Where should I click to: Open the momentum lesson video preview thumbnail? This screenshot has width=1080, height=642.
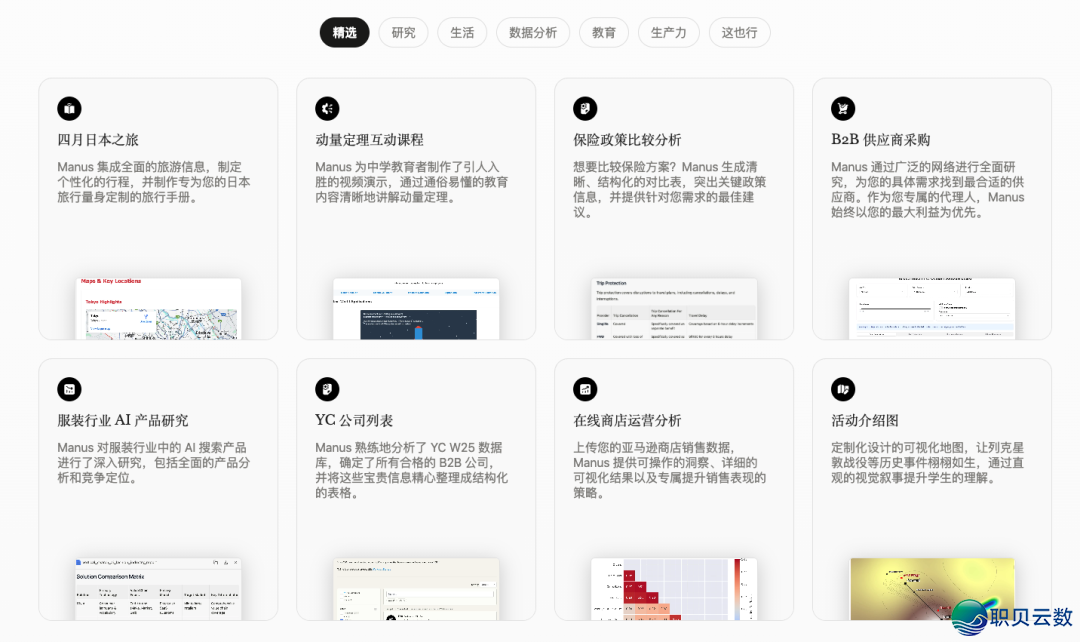coord(416,309)
